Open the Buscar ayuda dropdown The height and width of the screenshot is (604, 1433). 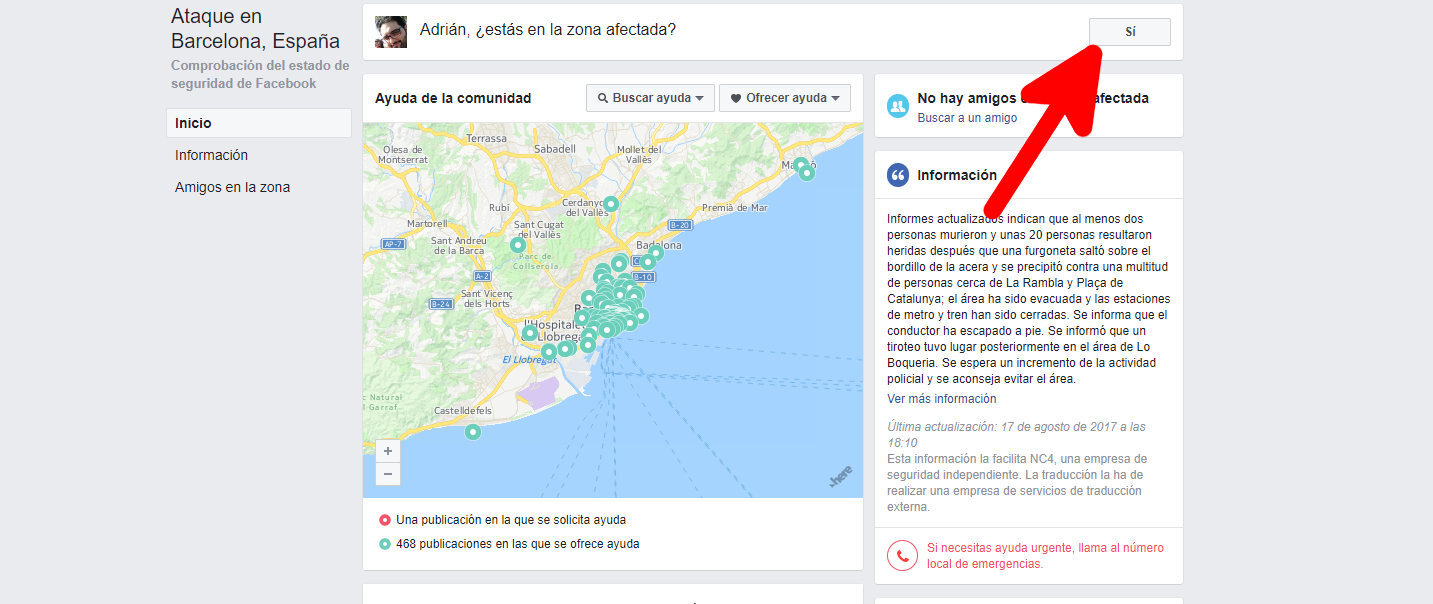650,97
